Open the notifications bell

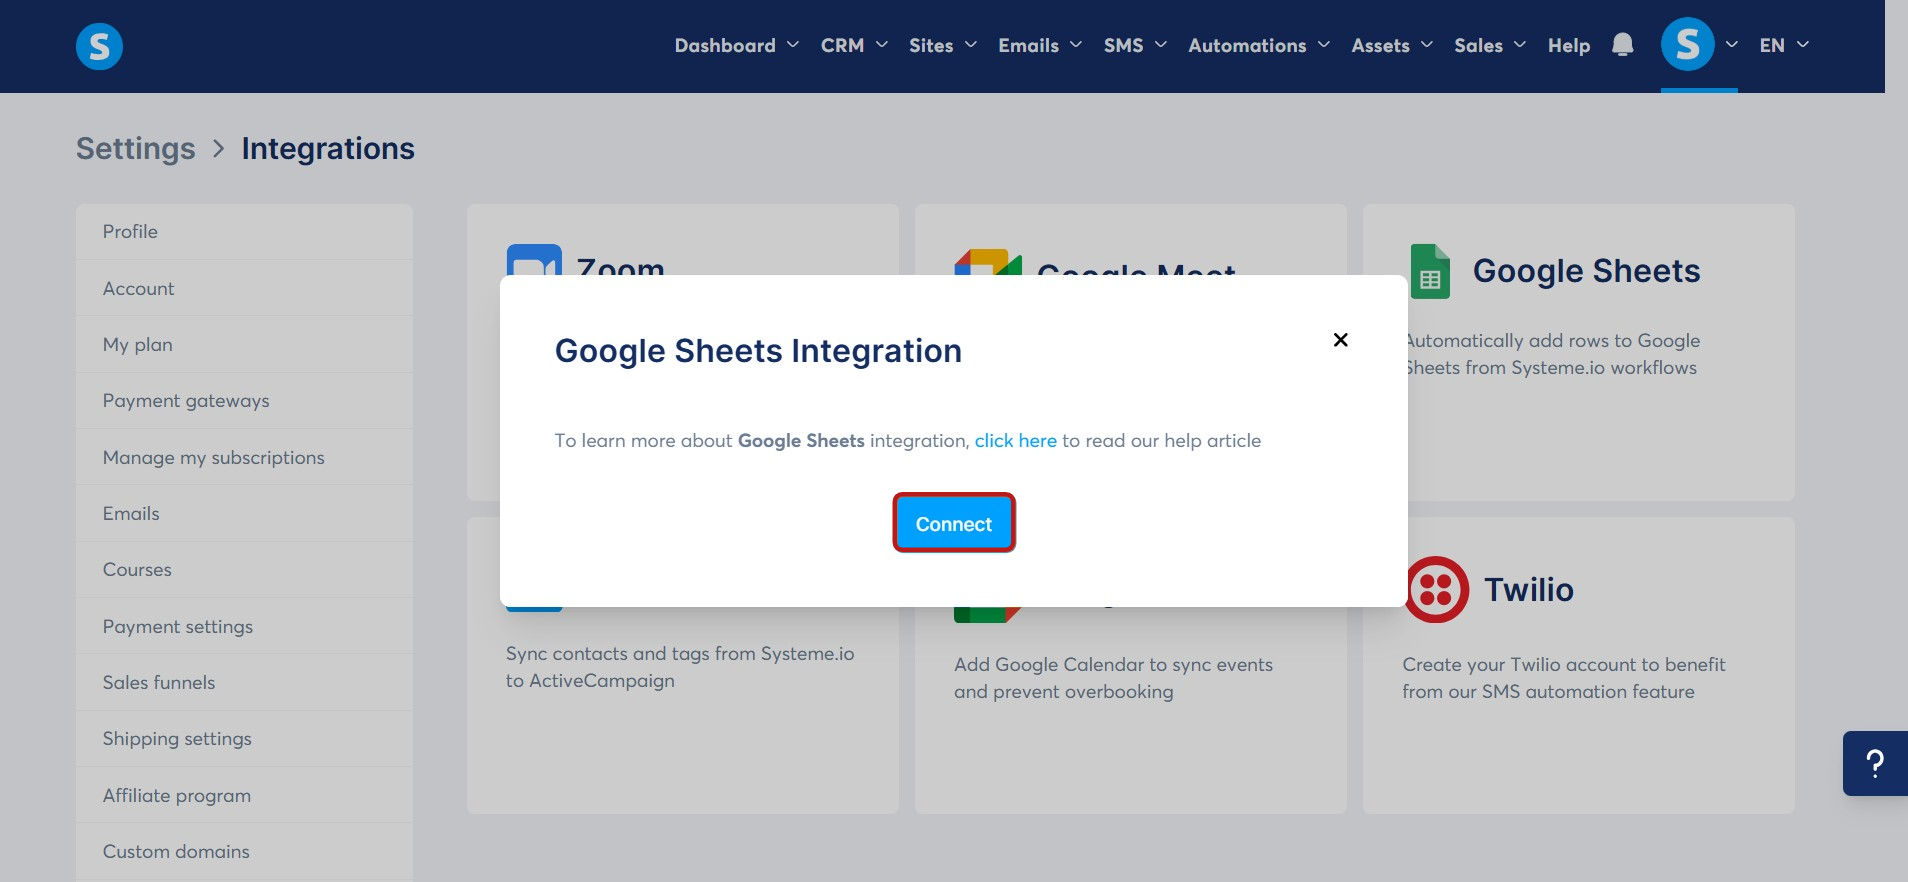point(1622,45)
